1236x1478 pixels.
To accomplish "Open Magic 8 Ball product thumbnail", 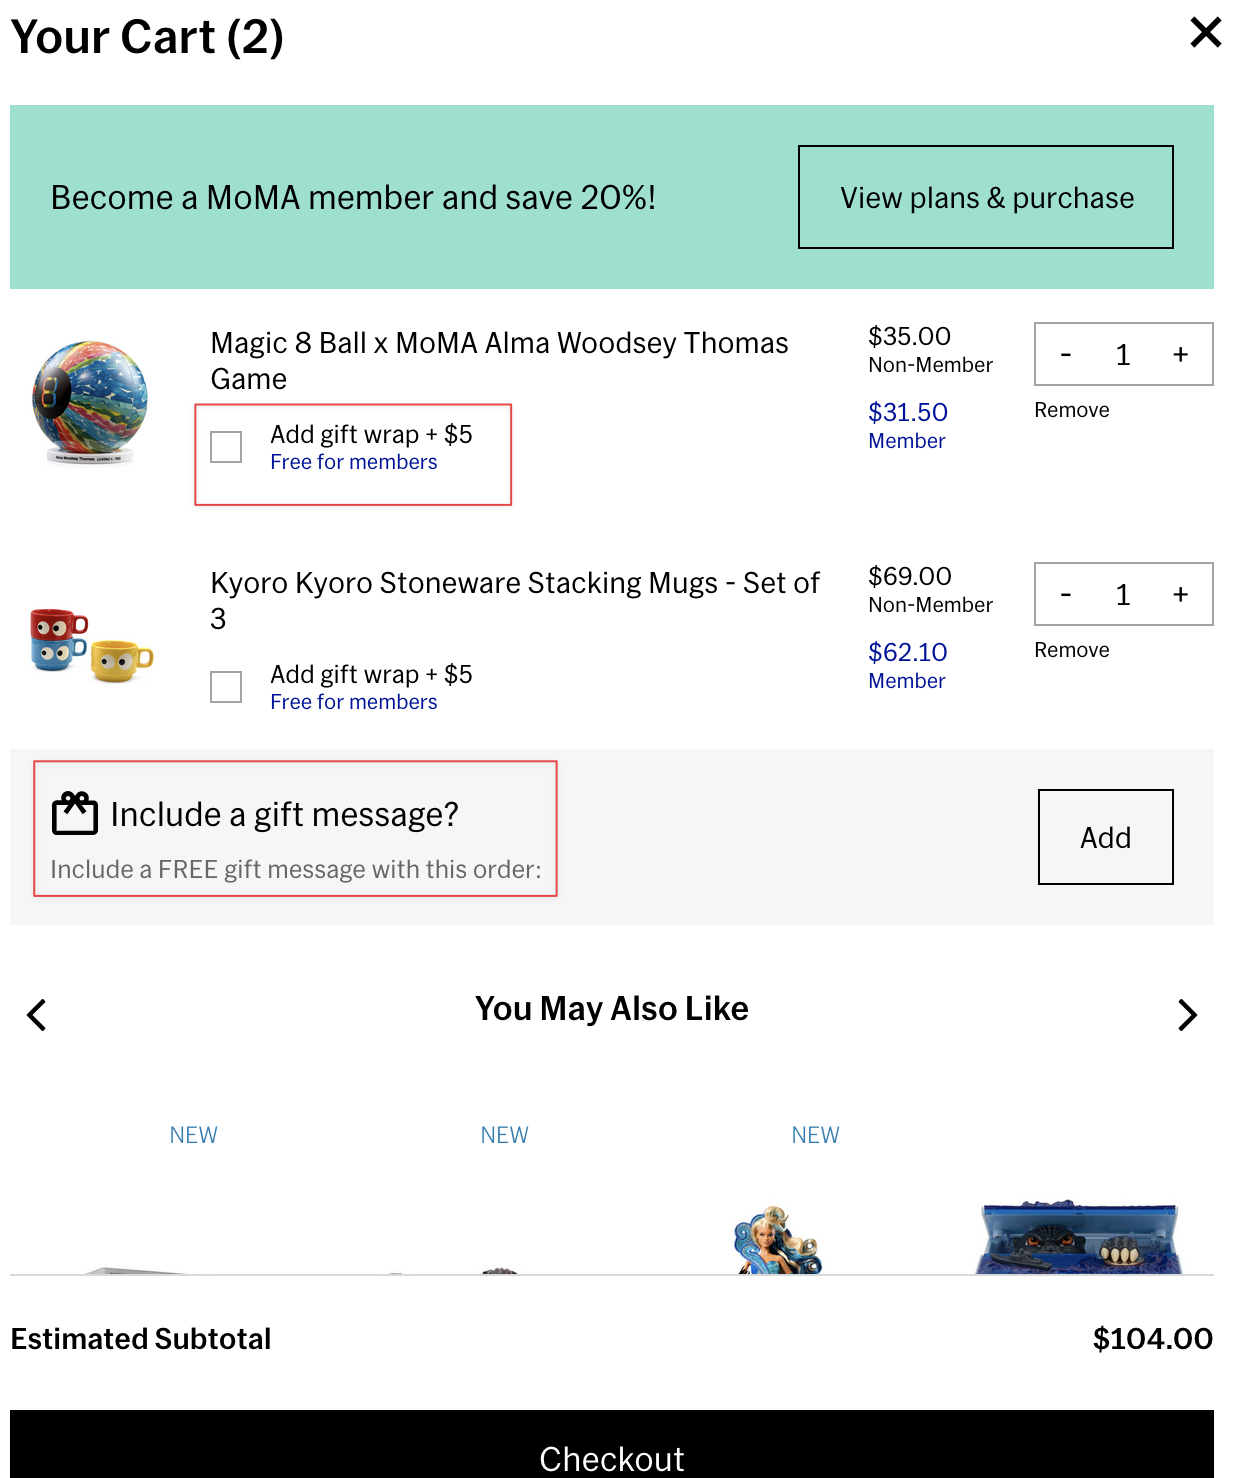I will (90, 402).
